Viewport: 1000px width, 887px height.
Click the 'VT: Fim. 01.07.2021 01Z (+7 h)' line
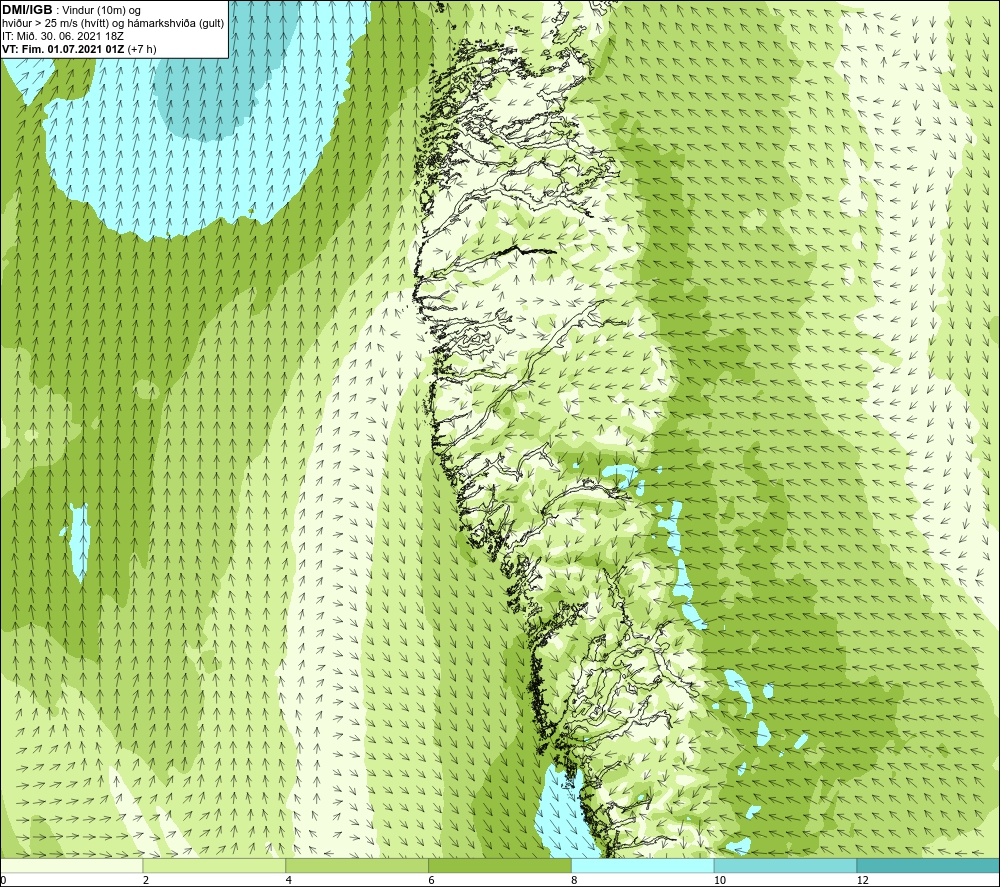click(79, 48)
